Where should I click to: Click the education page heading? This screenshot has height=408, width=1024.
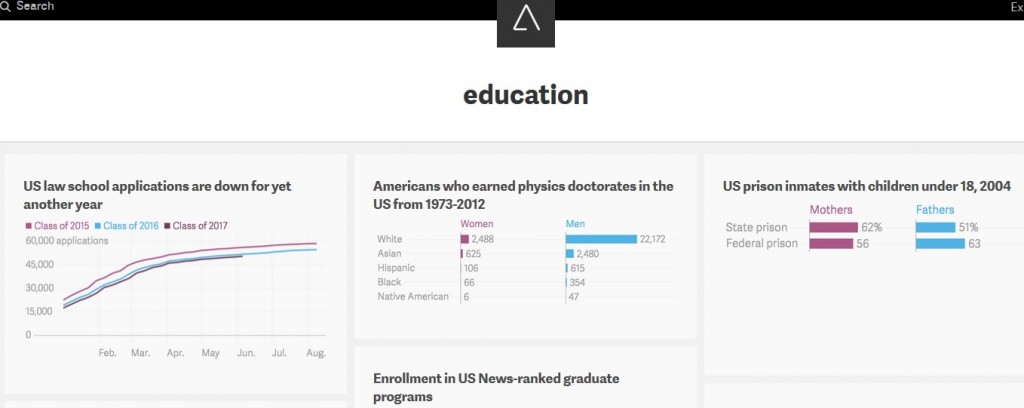tap(526, 95)
